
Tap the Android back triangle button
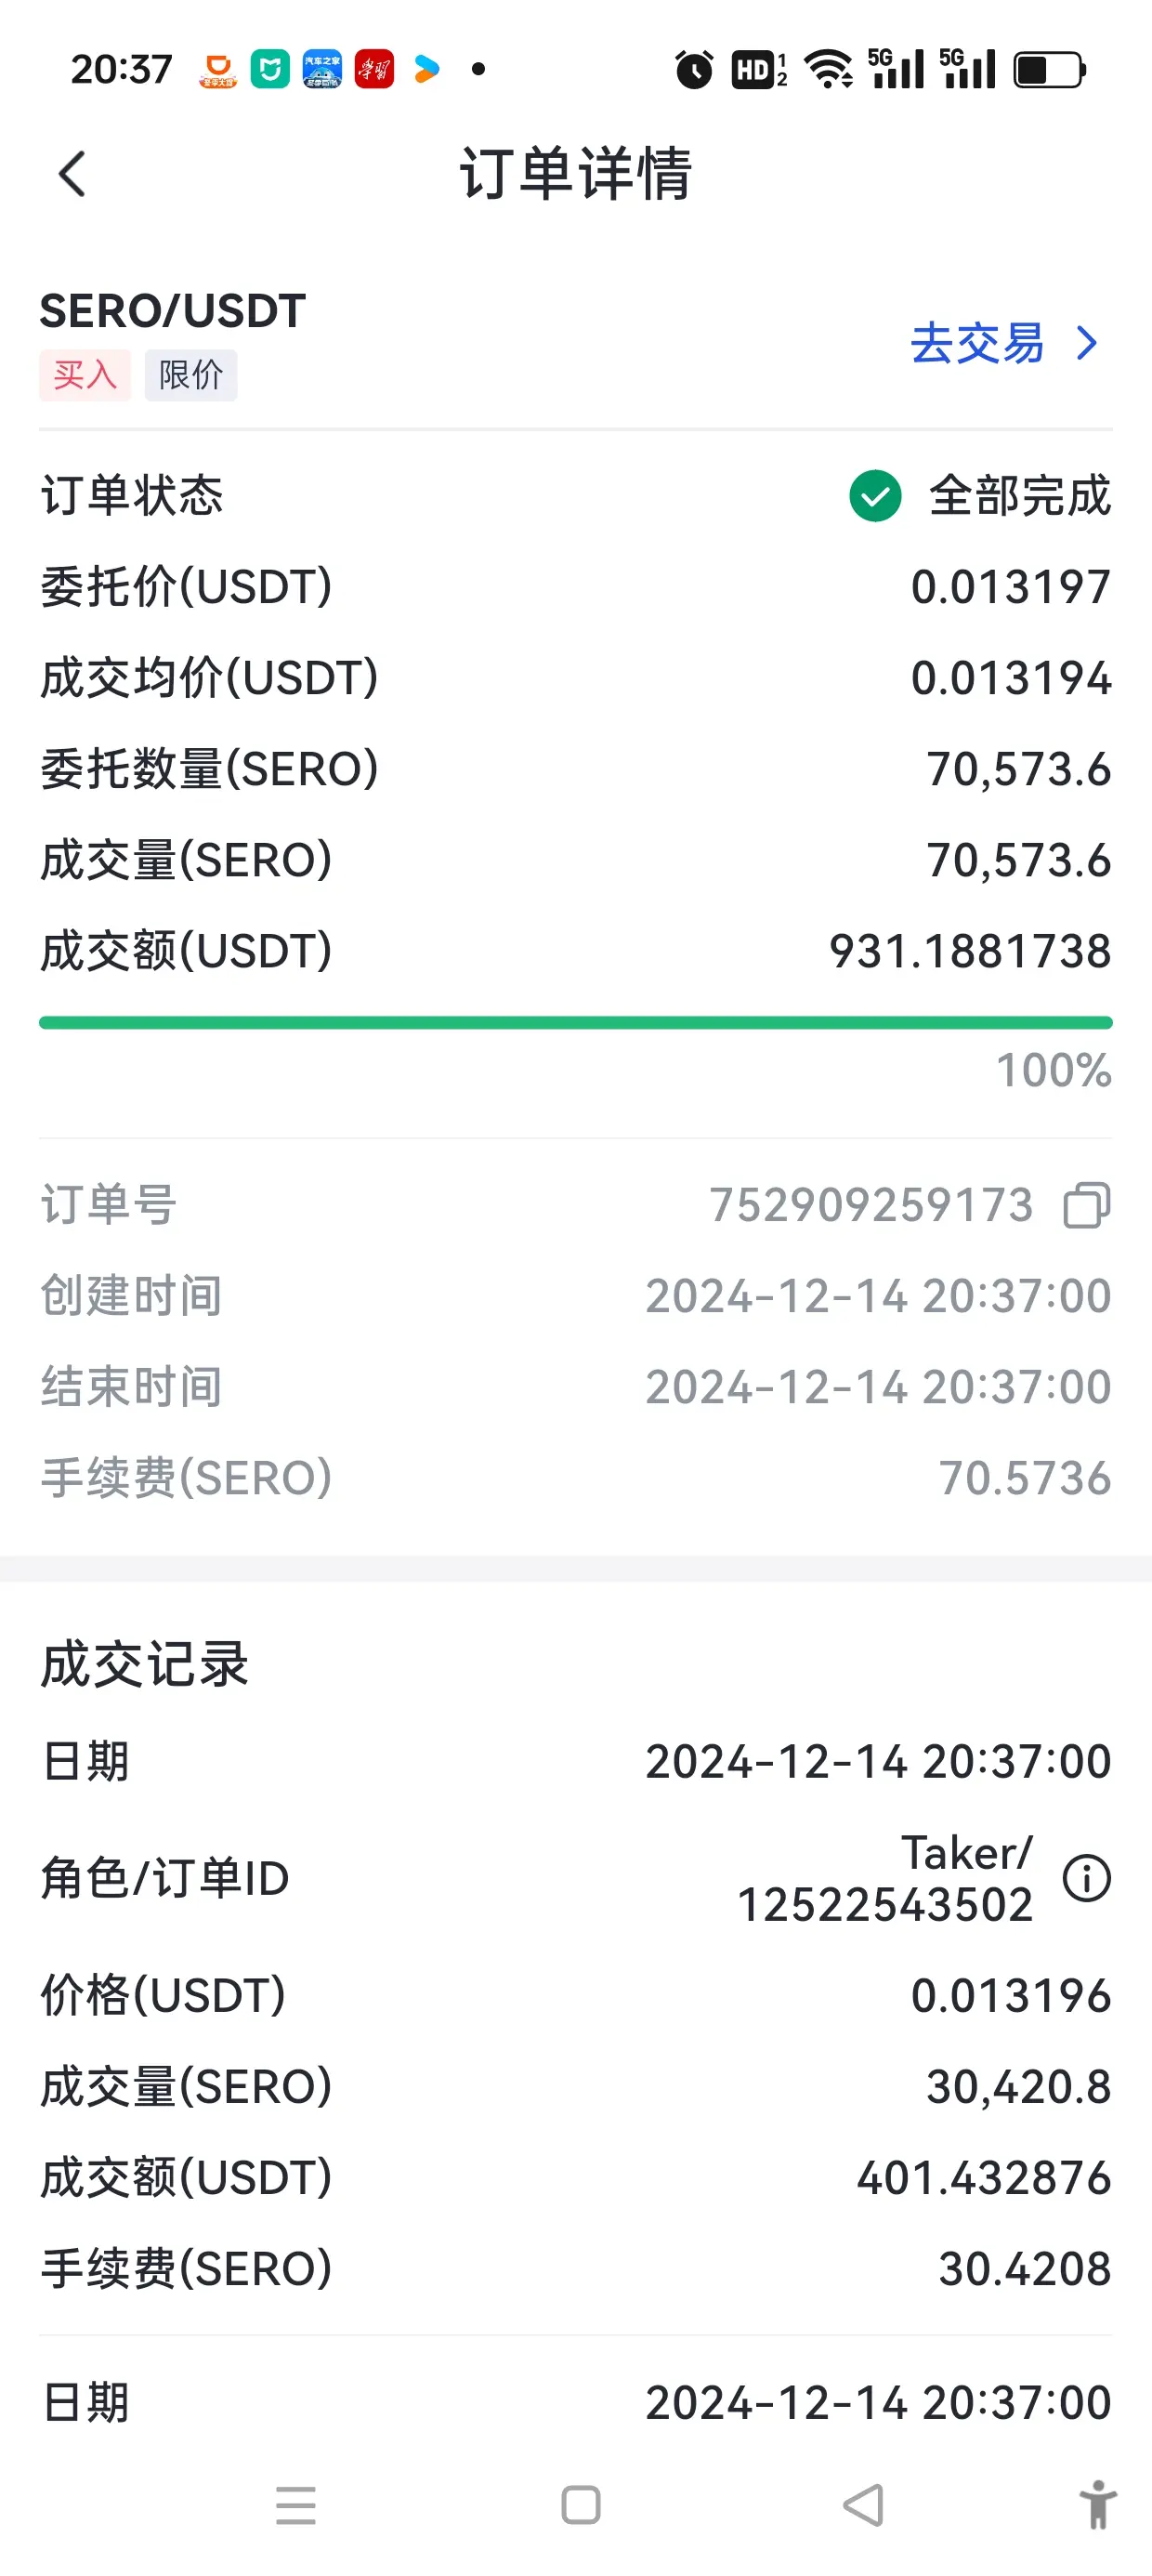863,2505
